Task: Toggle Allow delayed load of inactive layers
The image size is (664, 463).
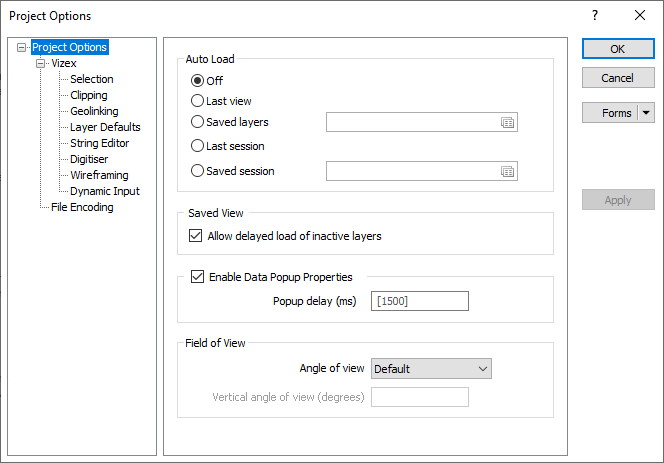Action: pos(197,236)
